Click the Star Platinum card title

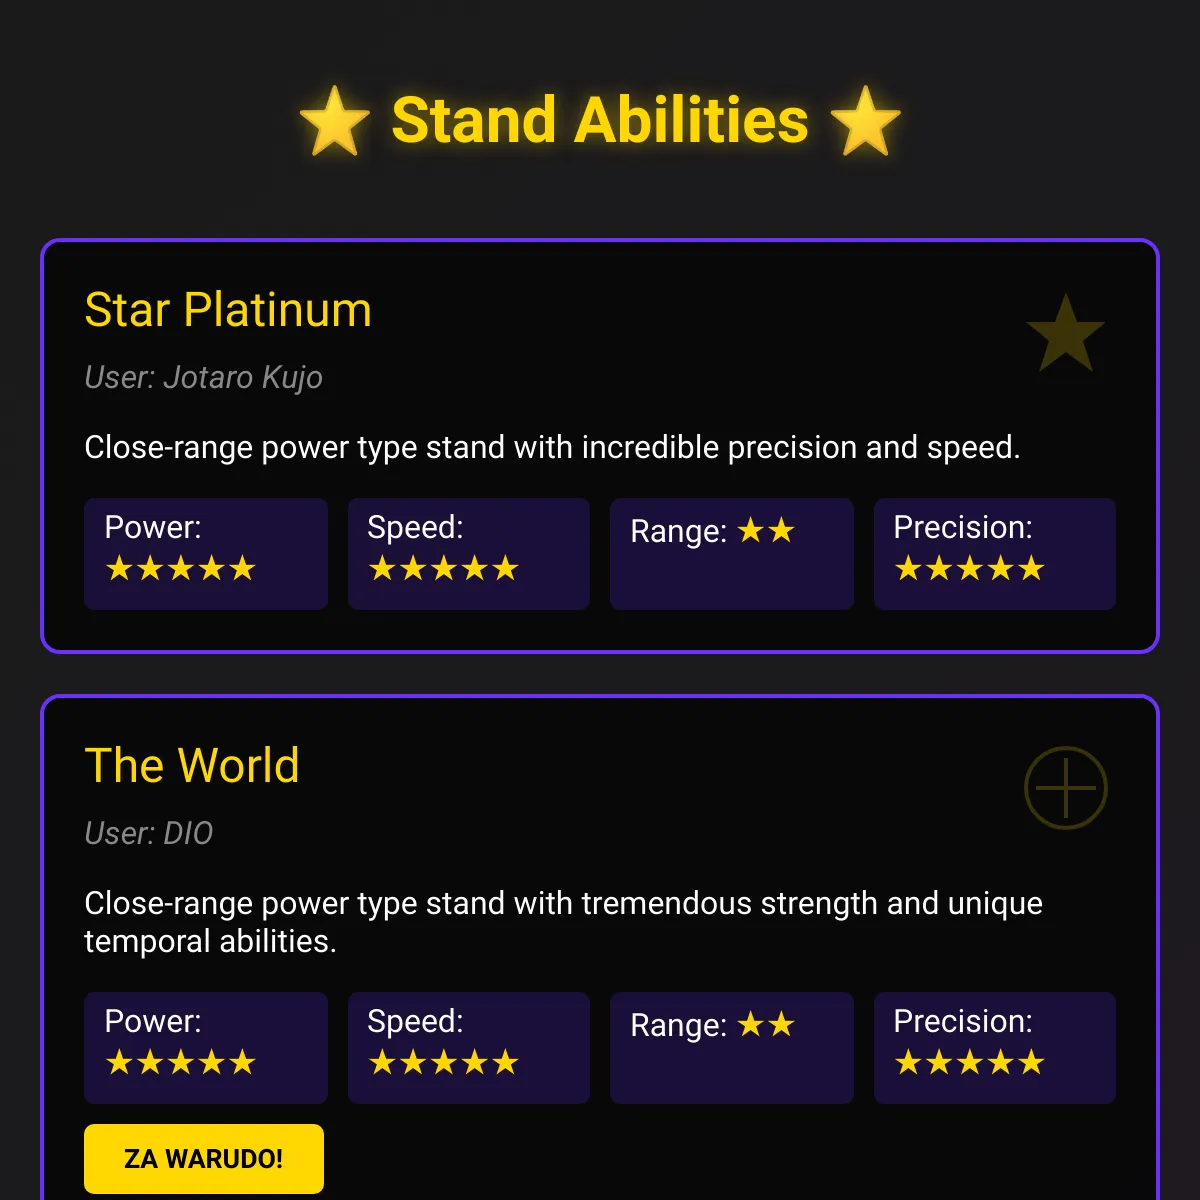pos(228,310)
